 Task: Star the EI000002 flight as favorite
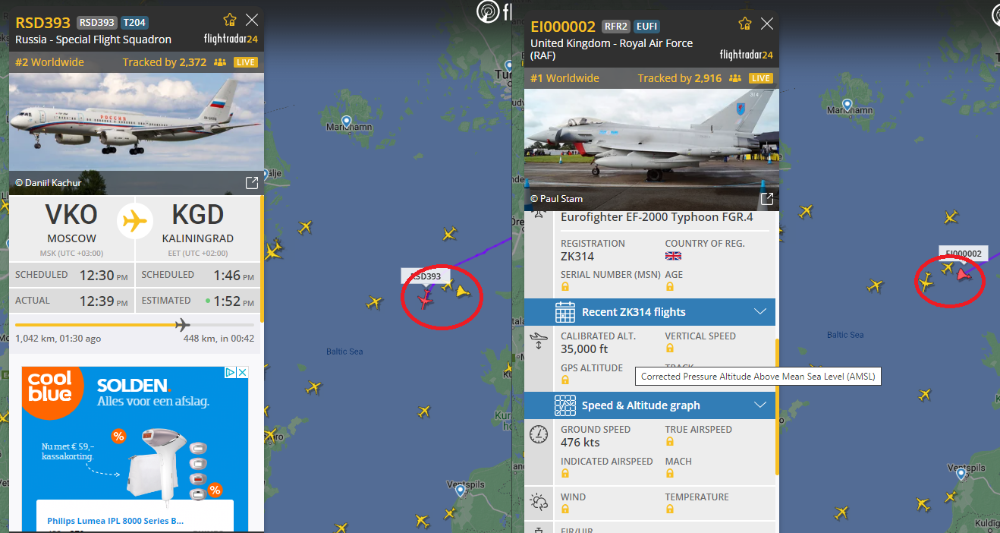point(744,24)
